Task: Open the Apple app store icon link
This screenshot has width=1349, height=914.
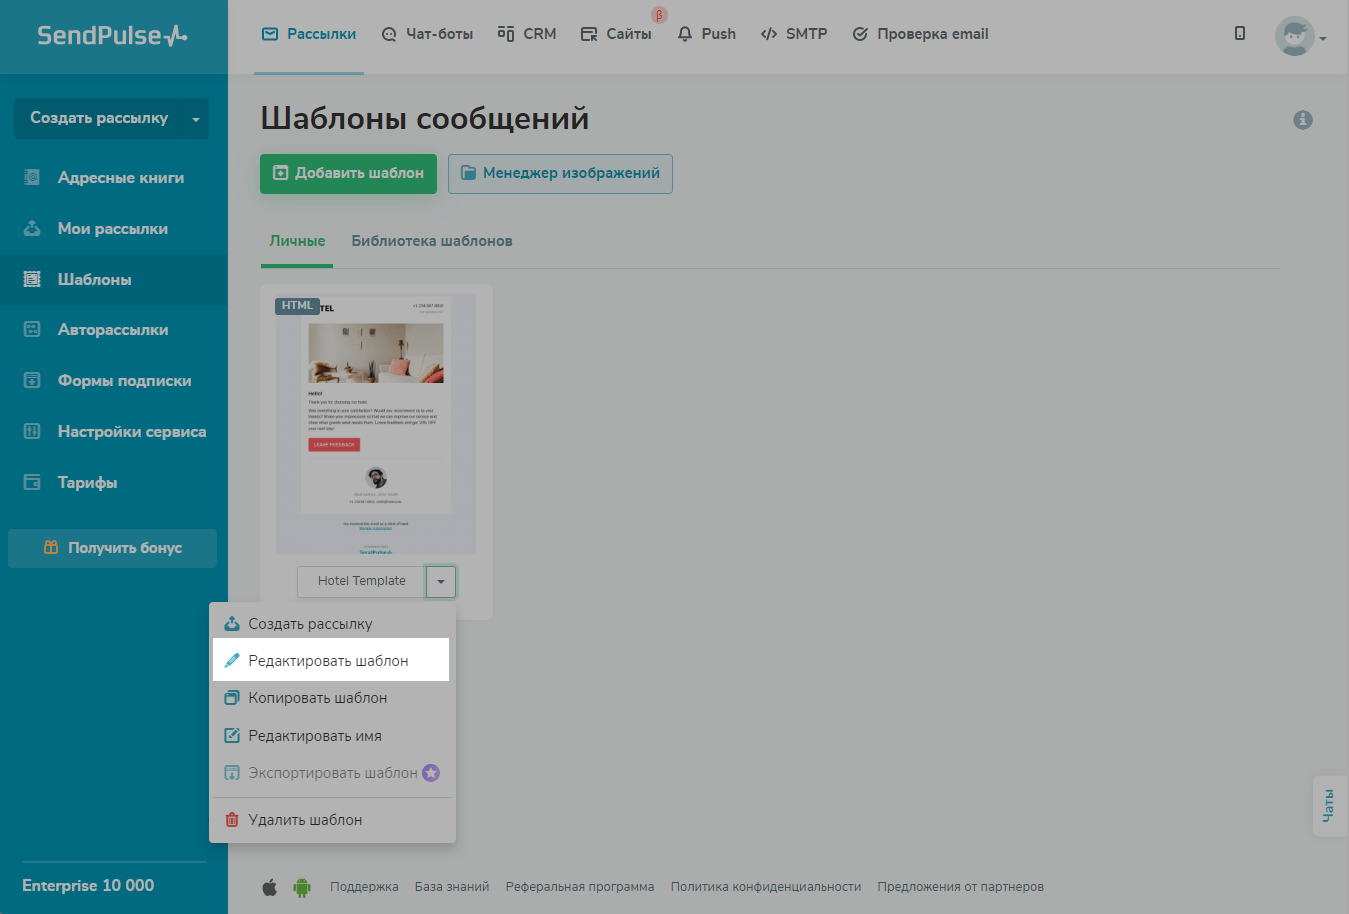Action: (269, 887)
